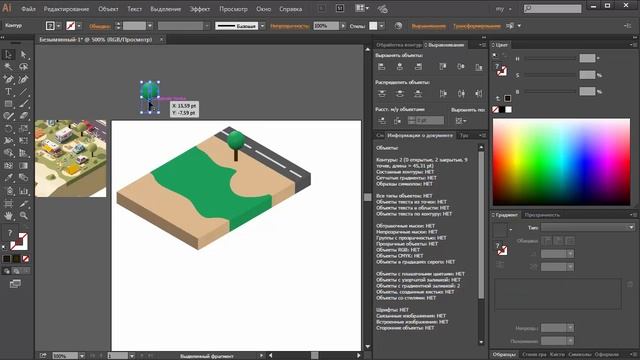The image size is (640, 360).
Task: Open the Справка menu
Action: [x=291, y=9]
